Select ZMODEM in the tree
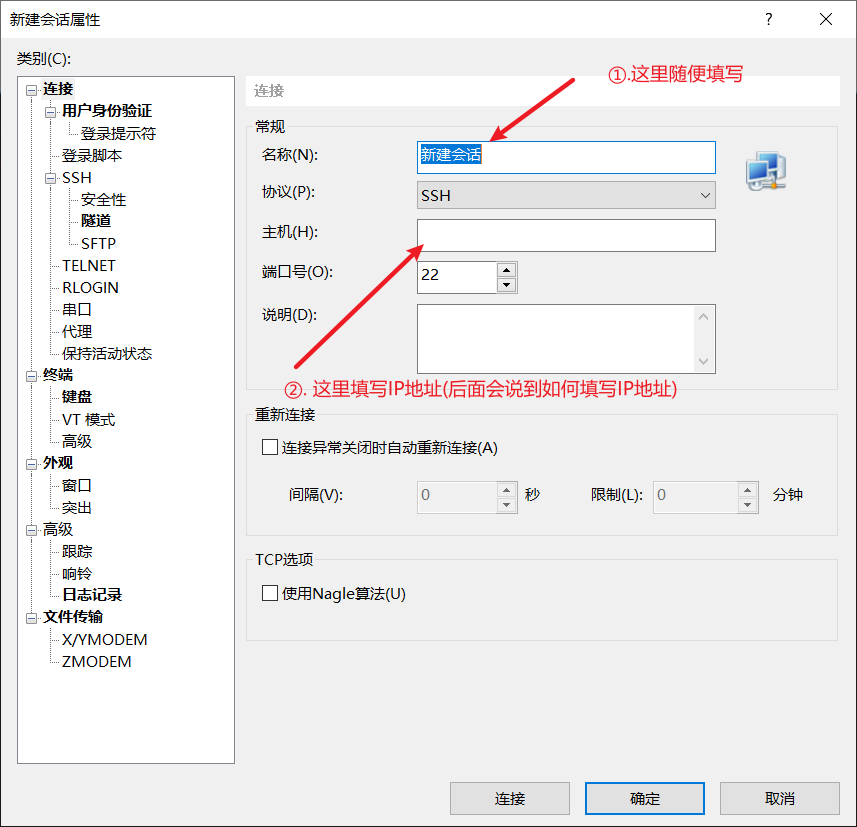The height and width of the screenshot is (827, 857). tap(94, 661)
